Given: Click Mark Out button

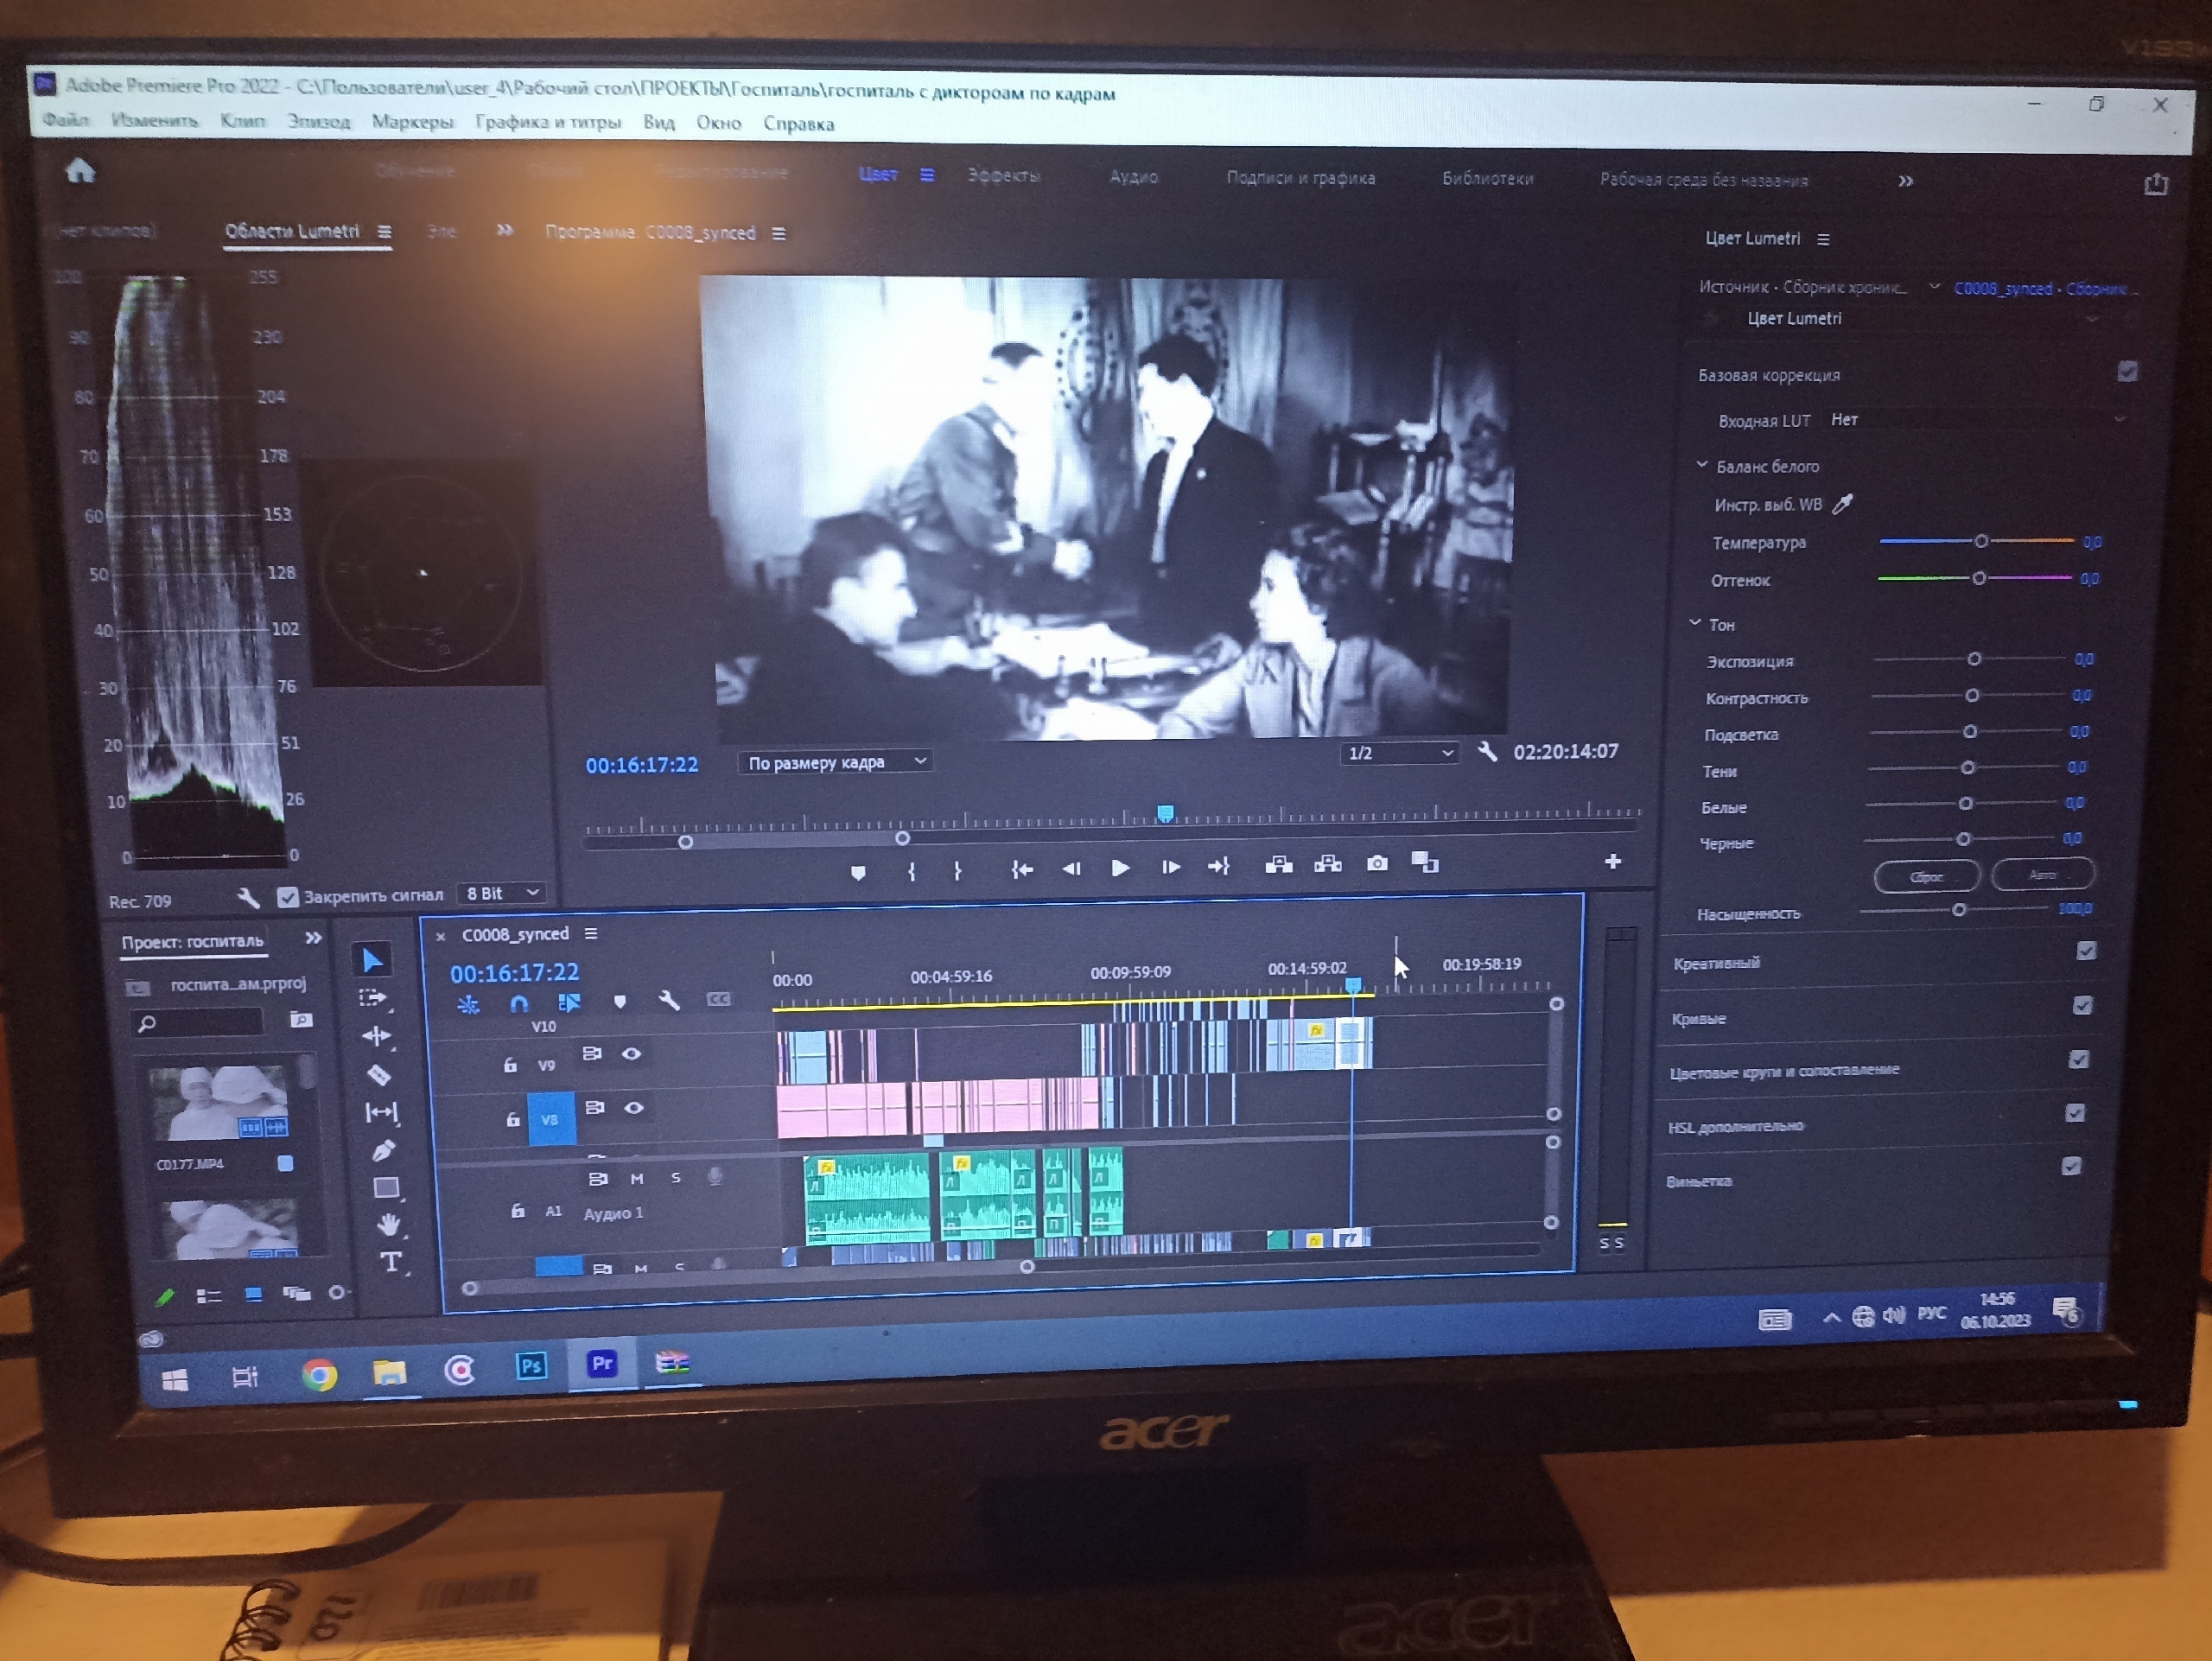Looking at the screenshot, I should [958, 870].
